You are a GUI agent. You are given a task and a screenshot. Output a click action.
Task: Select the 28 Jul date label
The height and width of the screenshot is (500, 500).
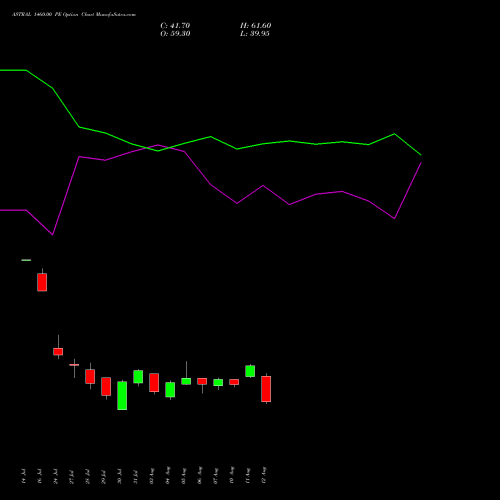[87, 476]
